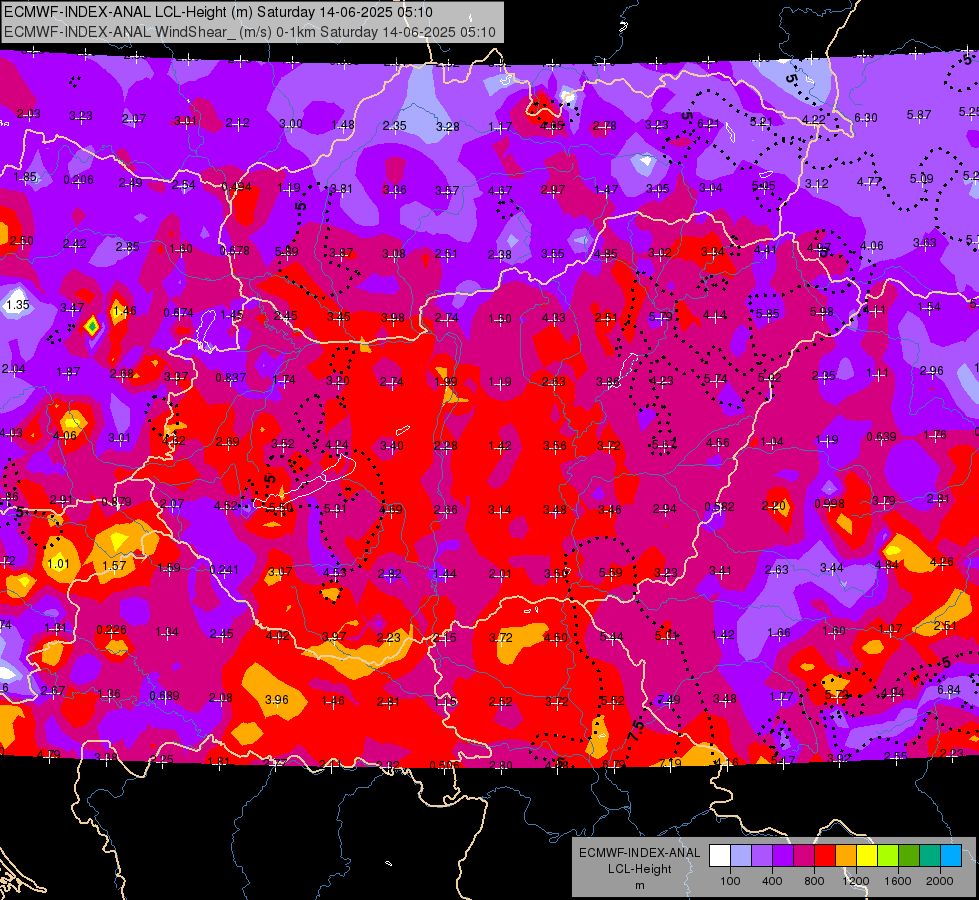
Task: Click the wind shear value 0.226
Action: pos(112,630)
